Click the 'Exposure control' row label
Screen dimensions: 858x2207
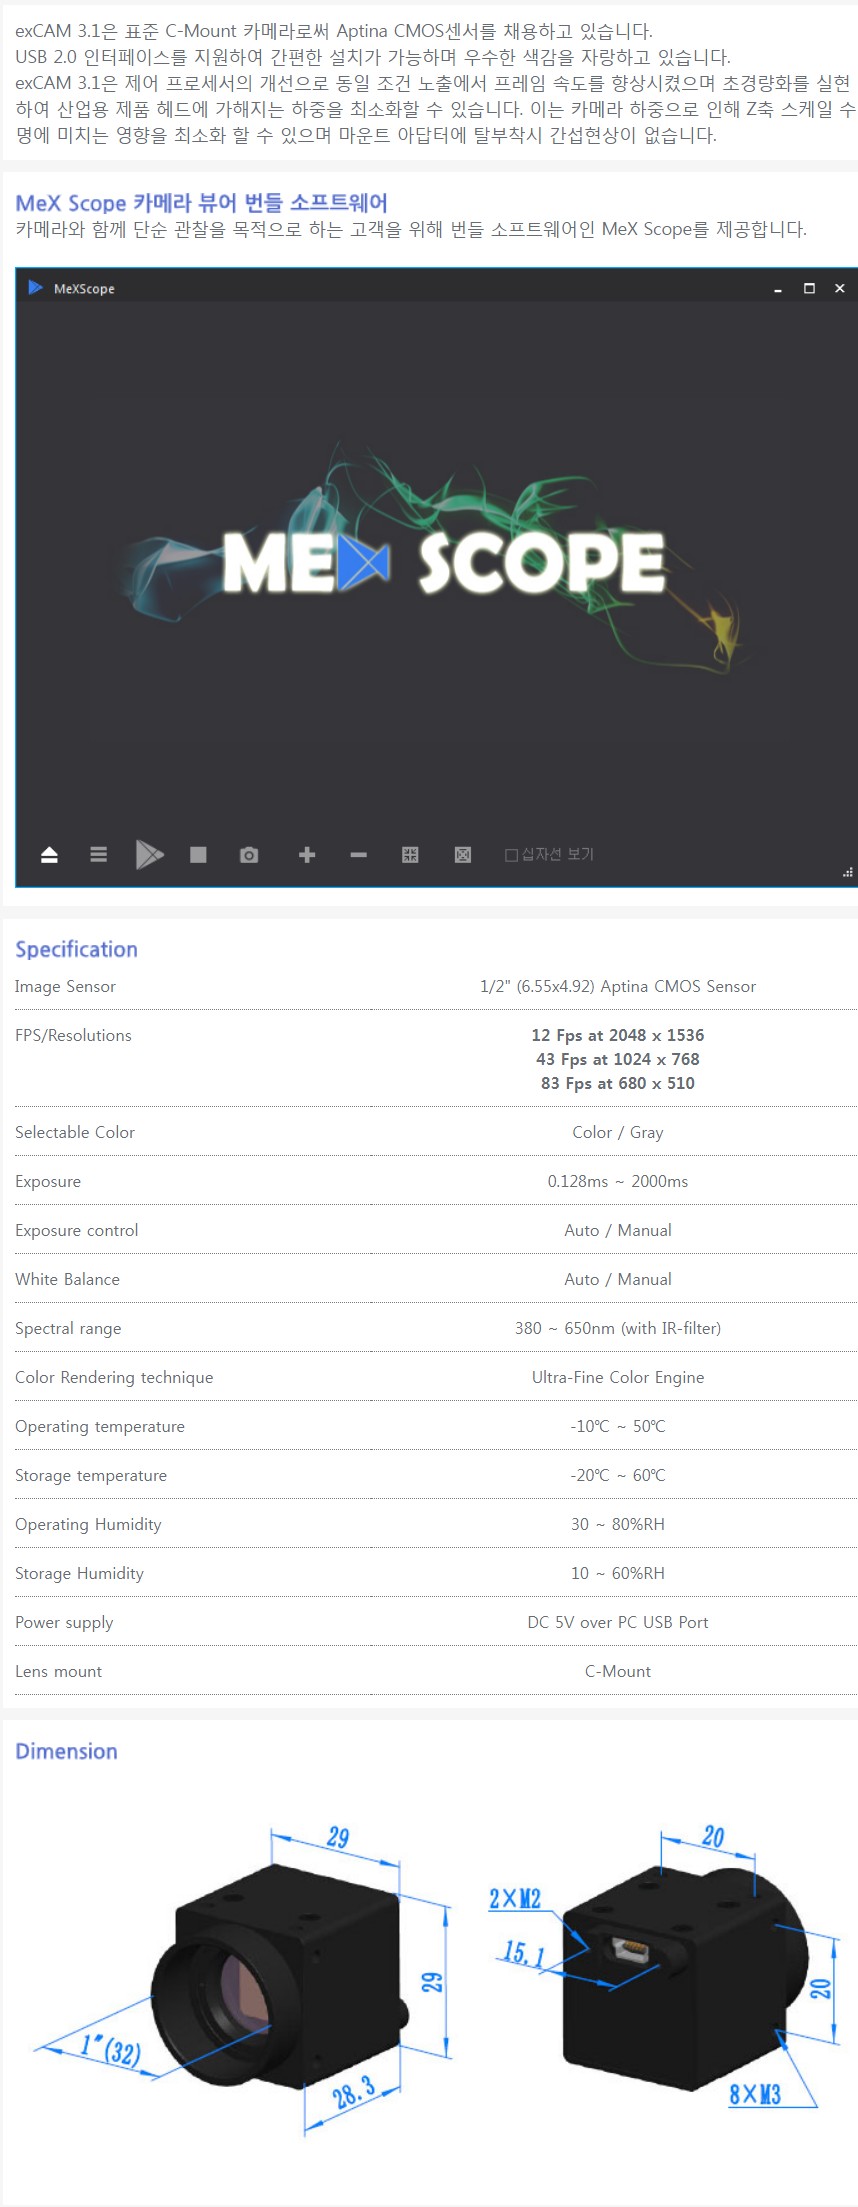click(x=77, y=1230)
